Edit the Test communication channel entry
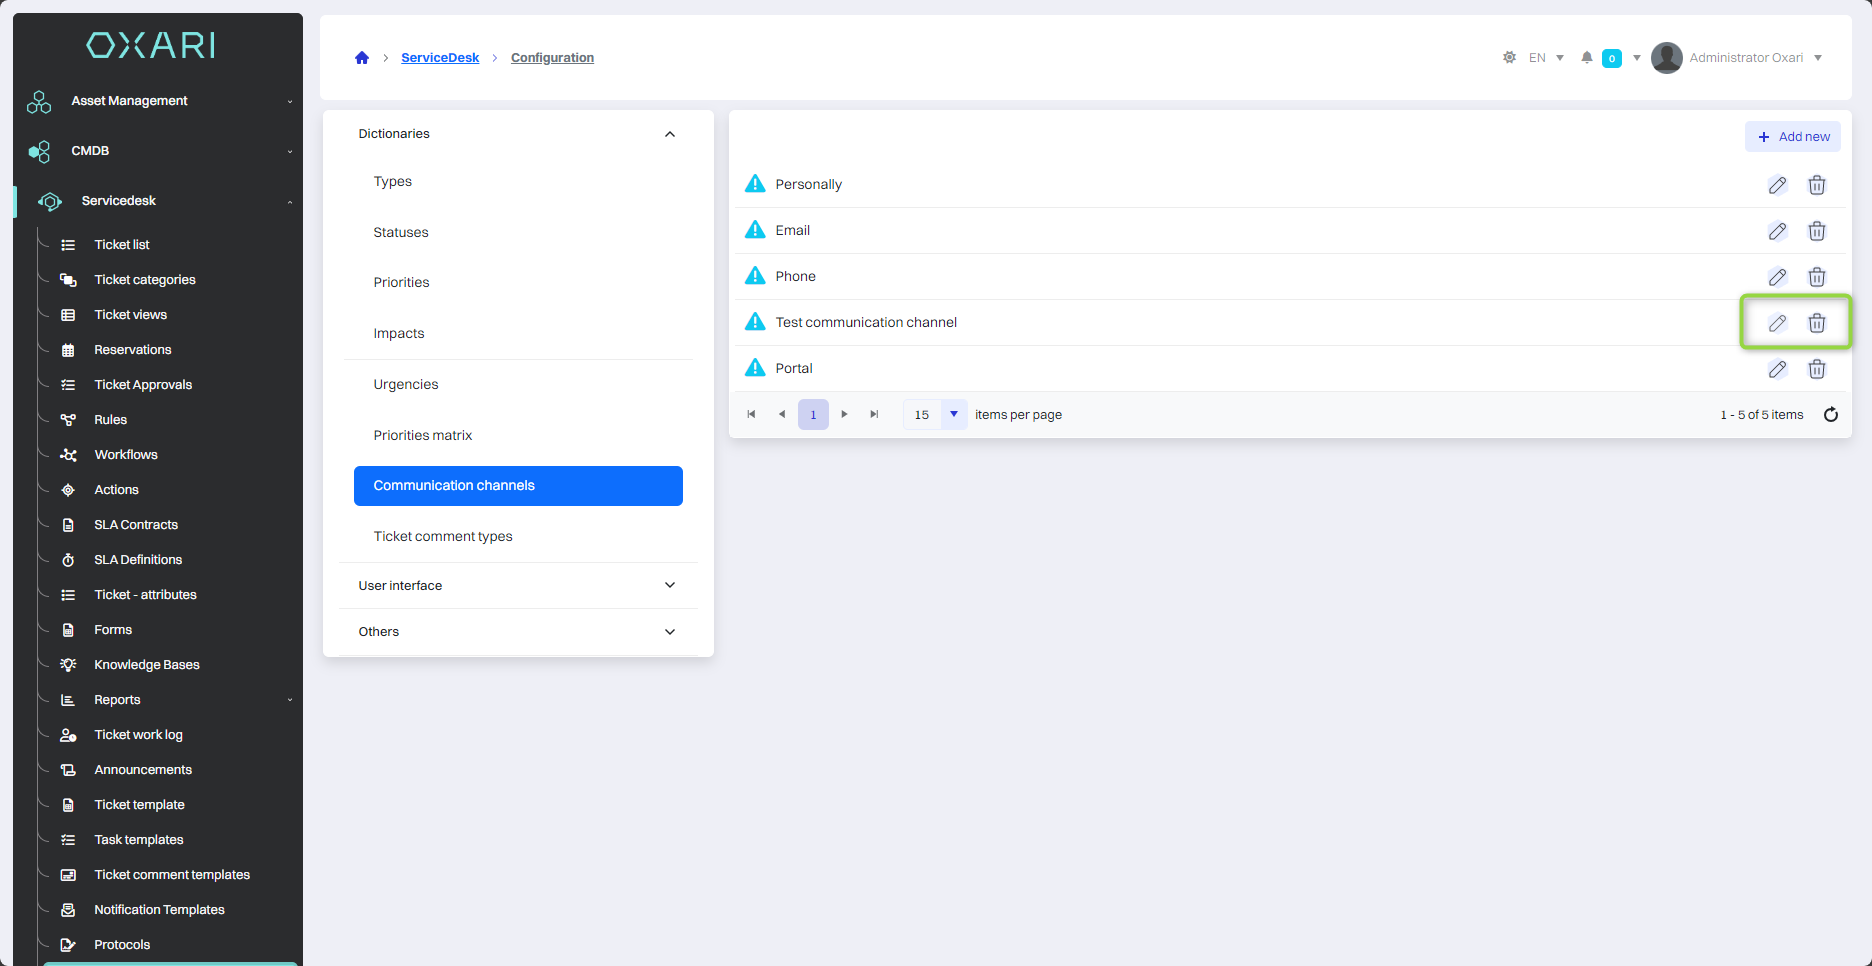The width and height of the screenshot is (1872, 966). point(1777,323)
